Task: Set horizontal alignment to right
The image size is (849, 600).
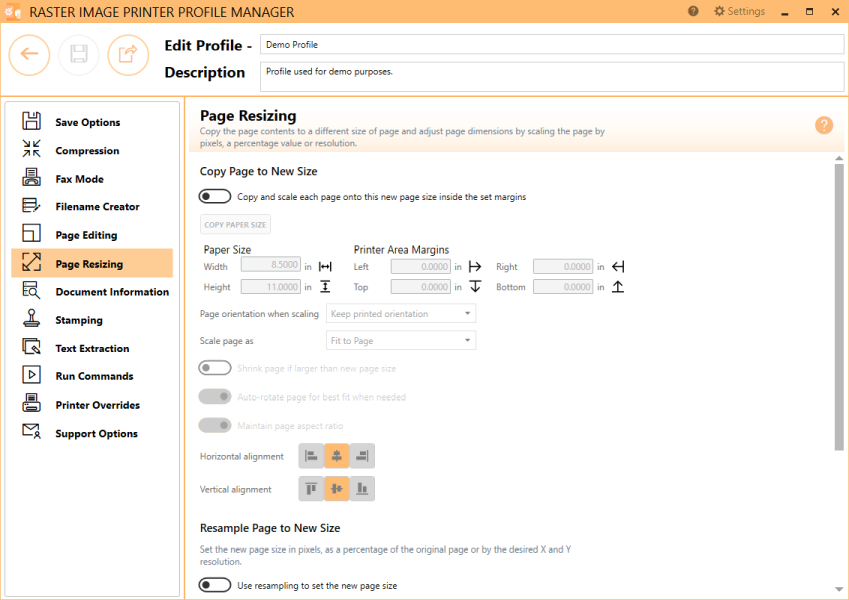Action: (362, 456)
